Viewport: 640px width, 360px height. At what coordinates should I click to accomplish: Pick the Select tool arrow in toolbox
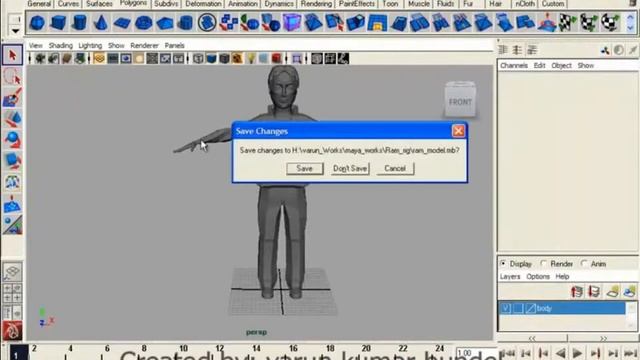pos(12,55)
